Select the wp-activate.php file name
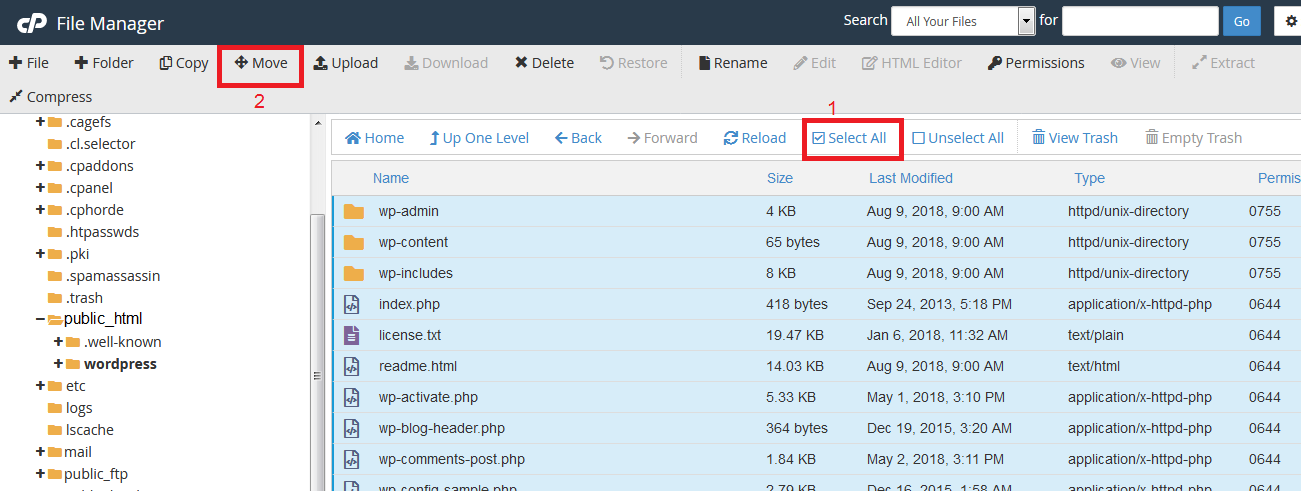This screenshot has height=491, width=1301. 428,397
